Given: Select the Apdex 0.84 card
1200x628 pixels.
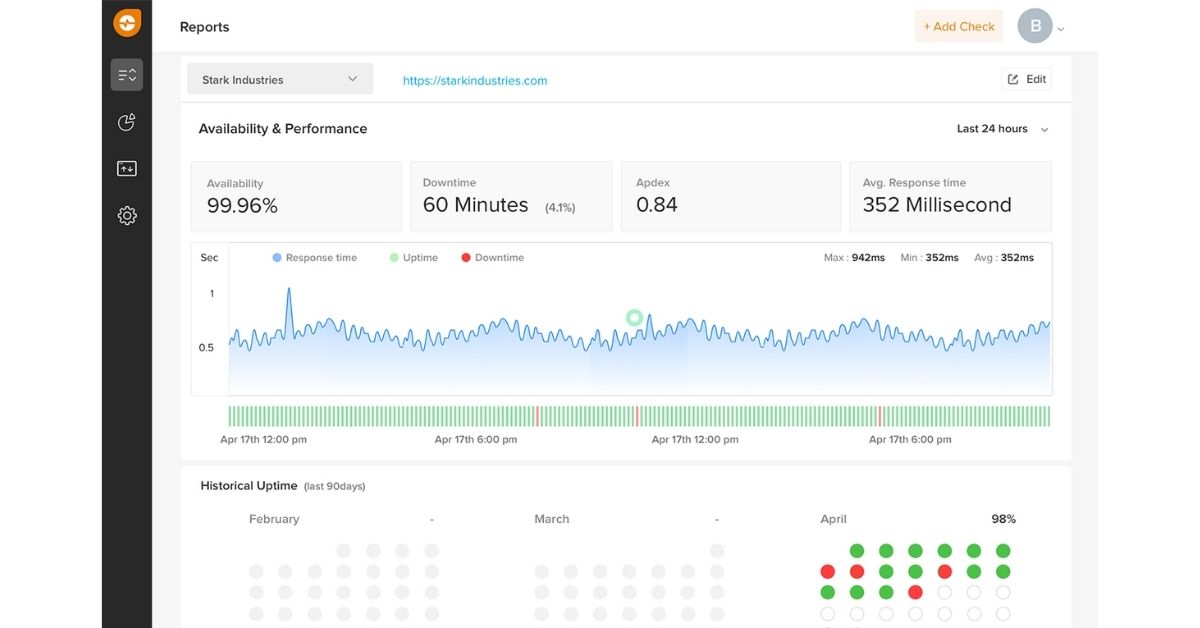Looking at the screenshot, I should click(730, 197).
